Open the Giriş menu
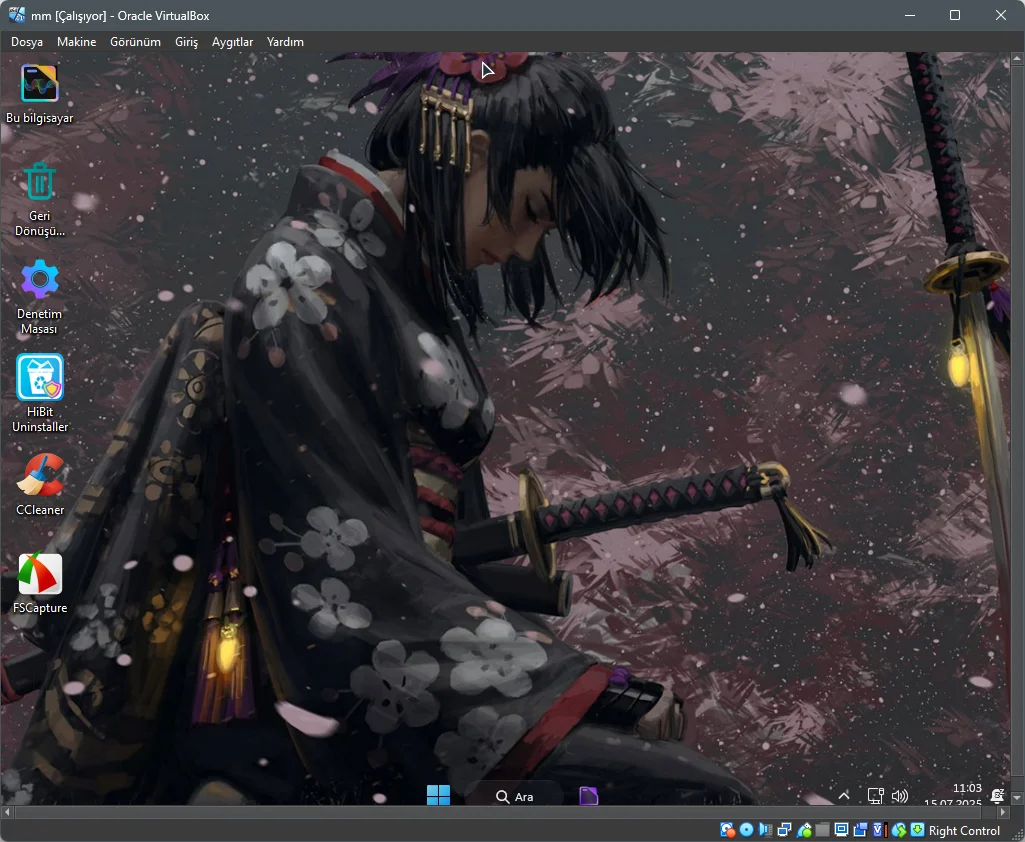 [186, 42]
